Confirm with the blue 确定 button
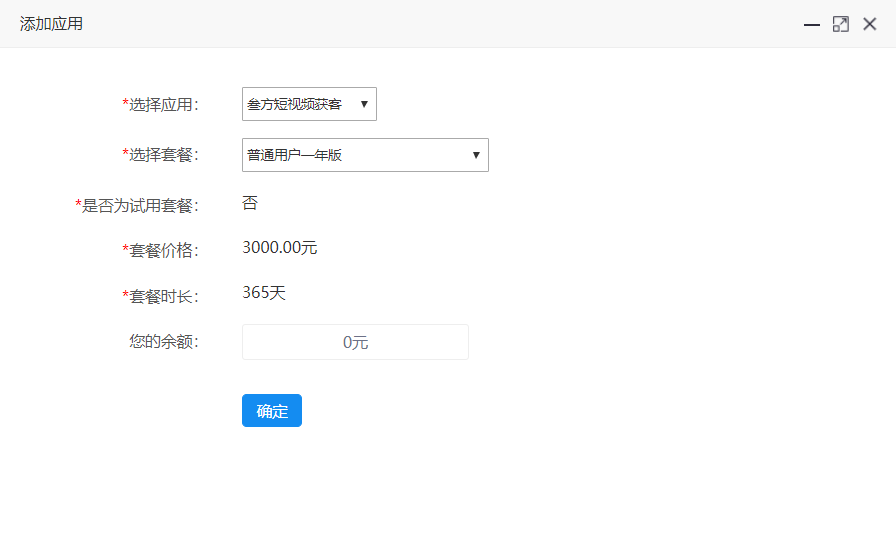896x558 pixels. [272, 410]
